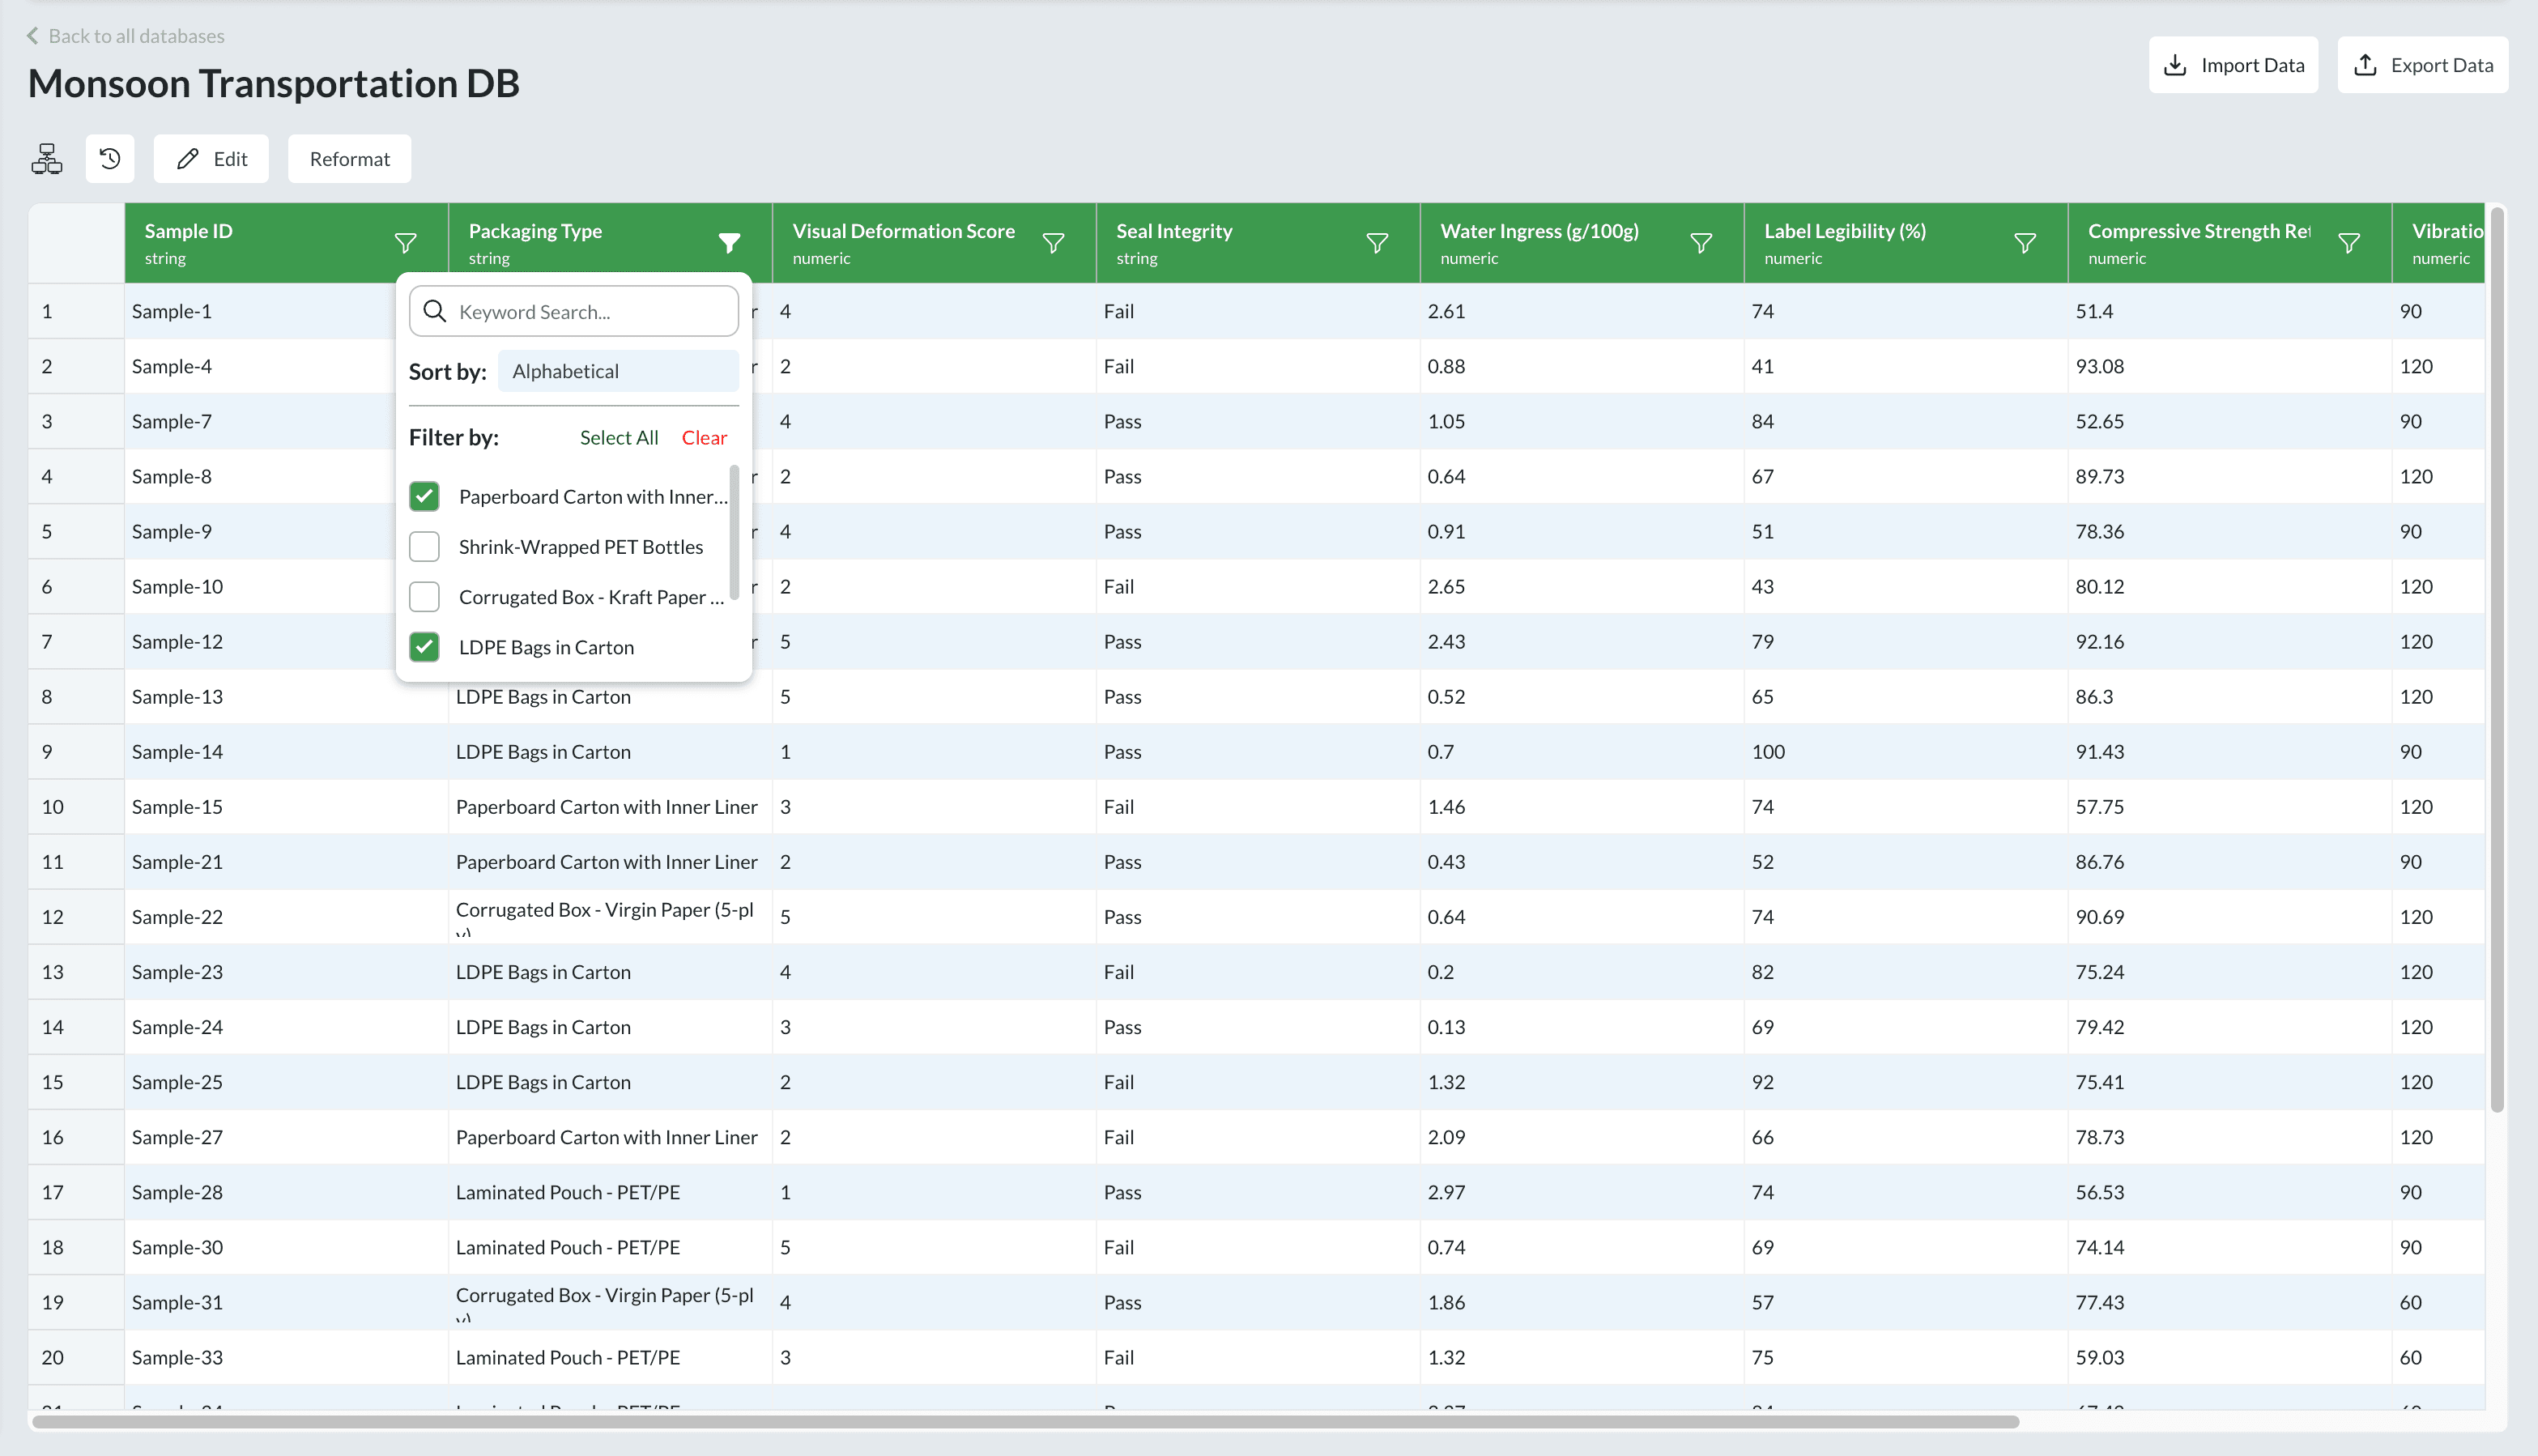Open the Compressive Strength filter funnel
Image resolution: width=2538 pixels, height=1456 pixels.
2349,243
